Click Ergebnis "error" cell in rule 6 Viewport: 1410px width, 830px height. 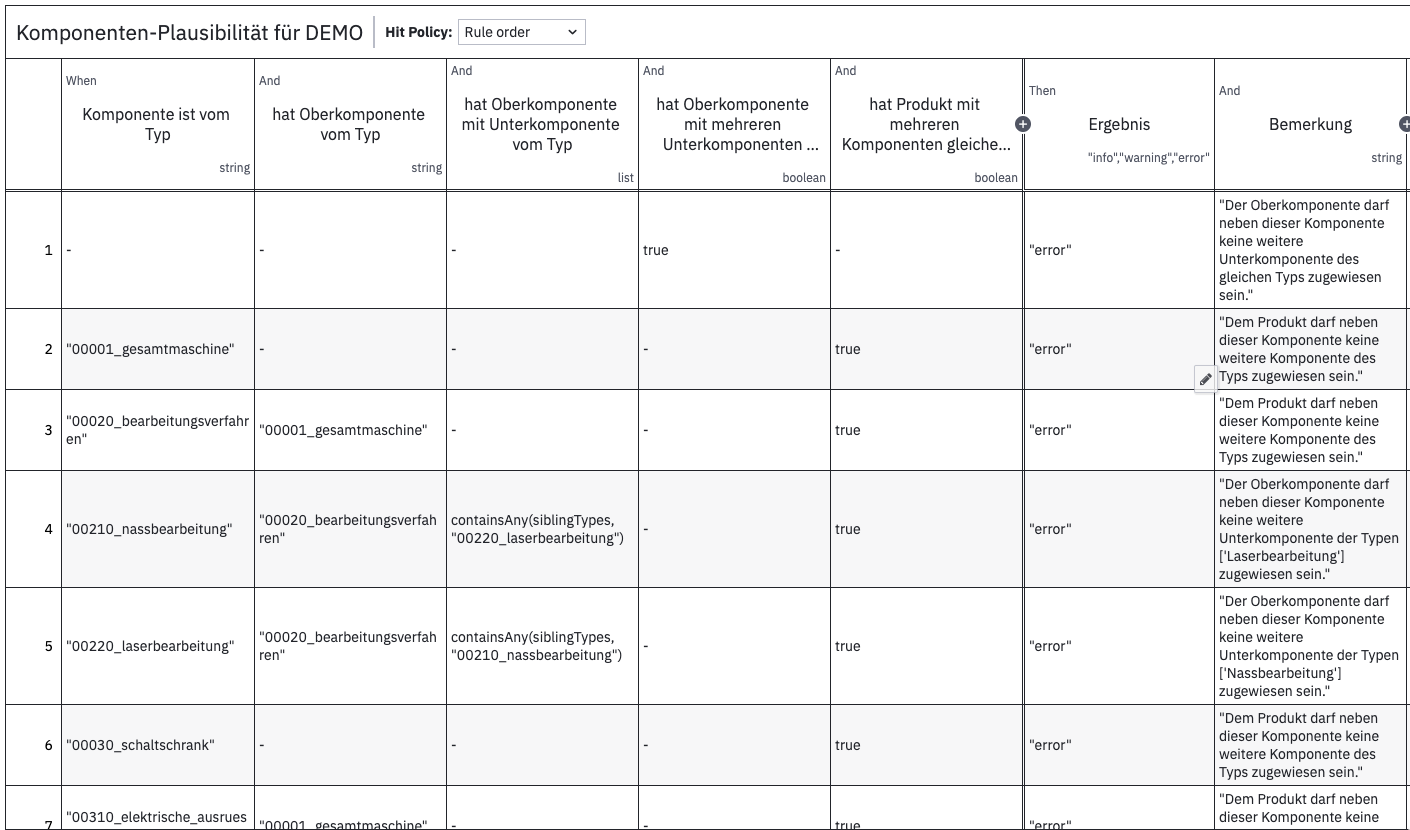(x=1119, y=745)
